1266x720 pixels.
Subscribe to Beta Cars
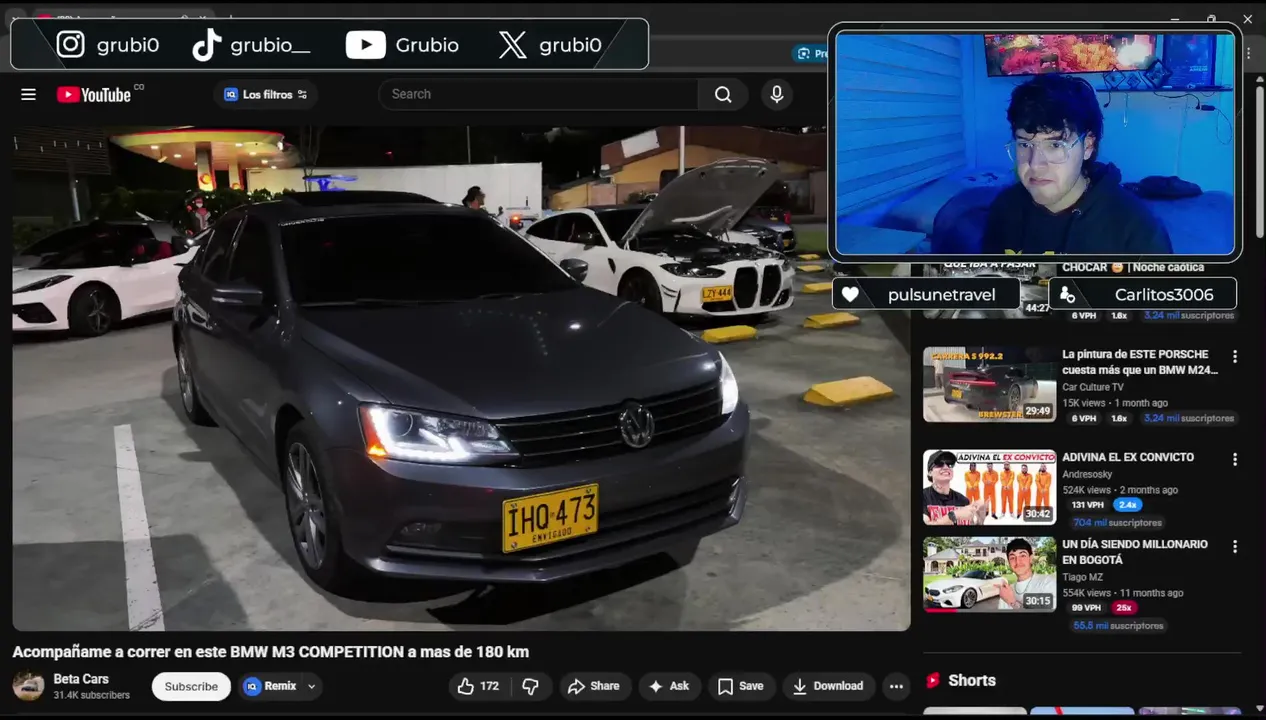point(191,686)
